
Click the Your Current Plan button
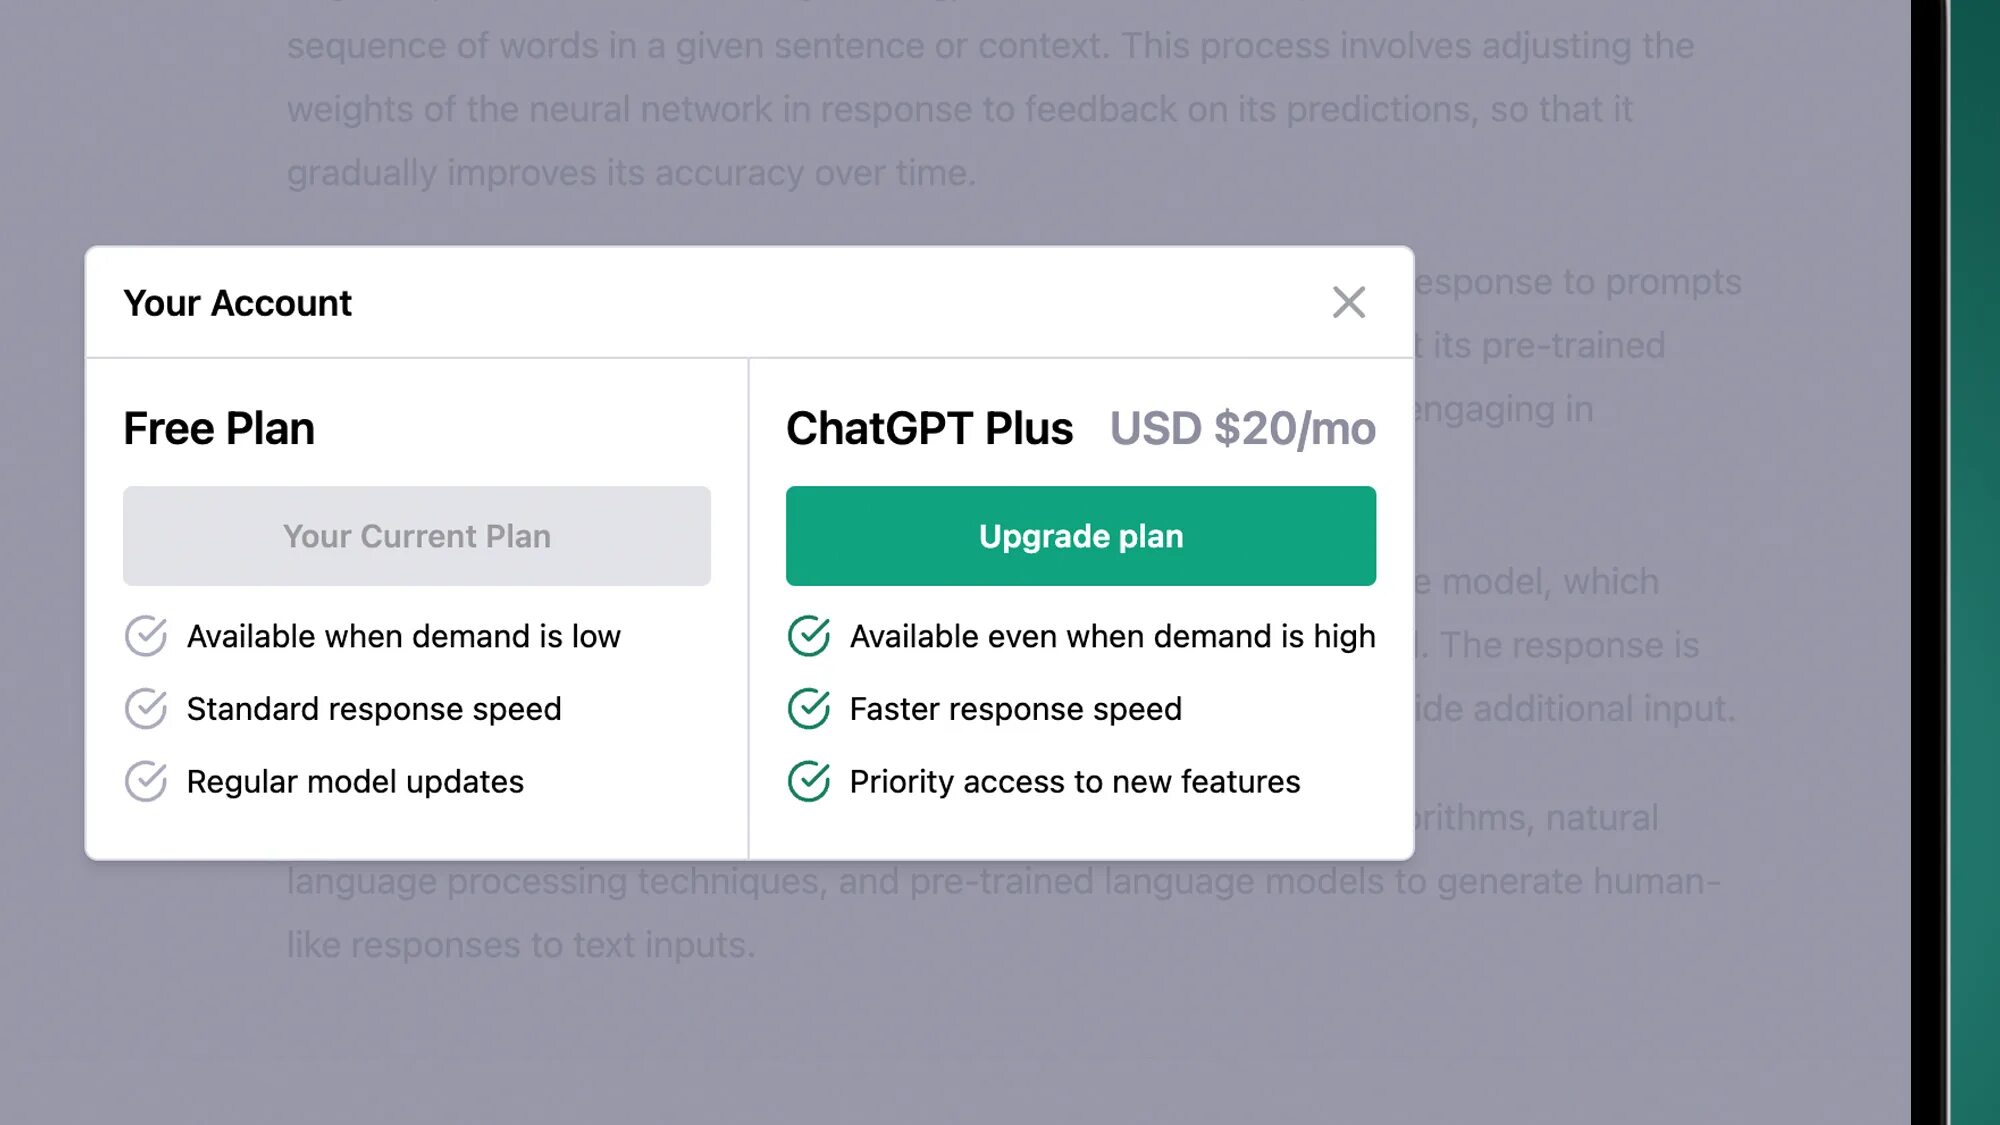pos(416,536)
